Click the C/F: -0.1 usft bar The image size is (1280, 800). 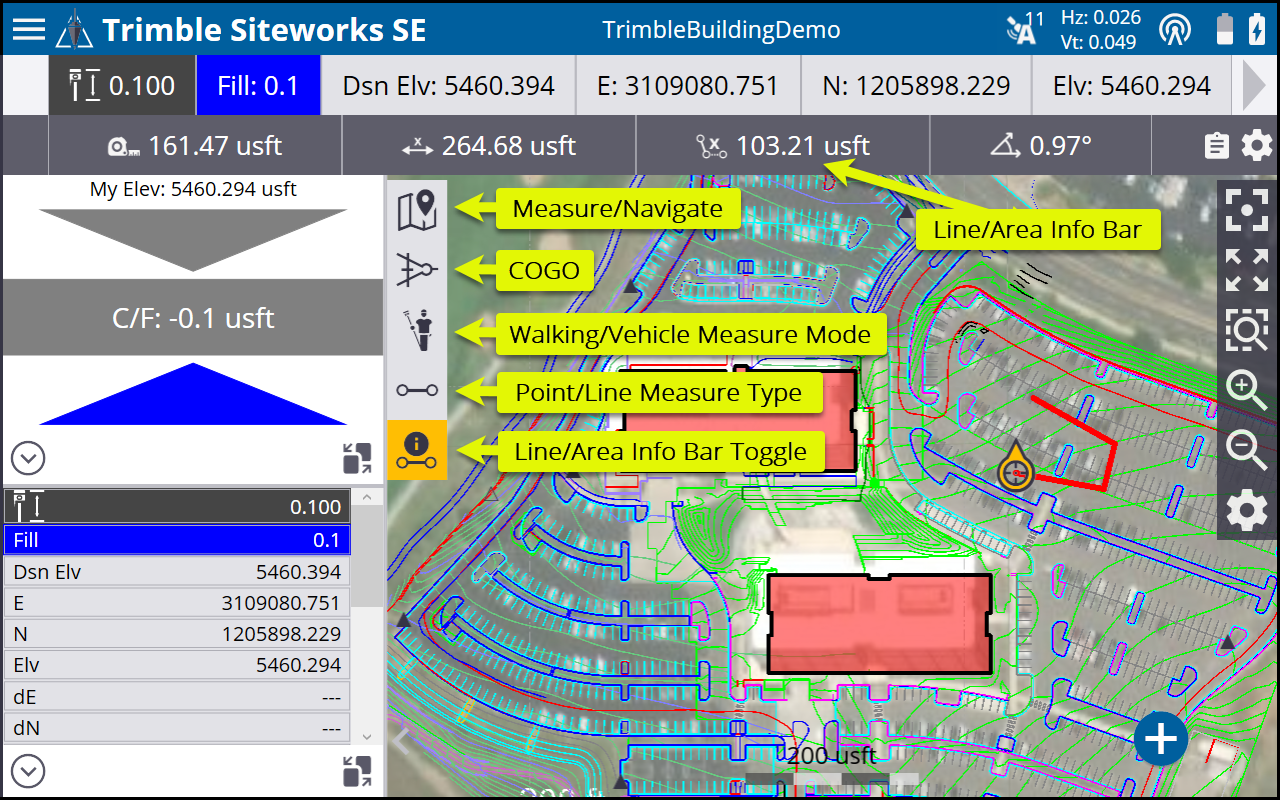click(193, 318)
